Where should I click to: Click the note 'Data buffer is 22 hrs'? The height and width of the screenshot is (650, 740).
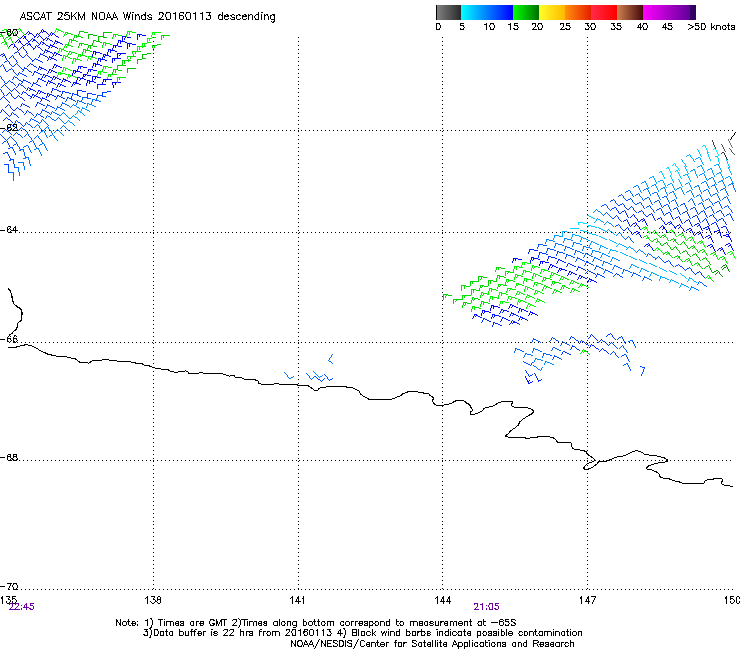point(205,633)
